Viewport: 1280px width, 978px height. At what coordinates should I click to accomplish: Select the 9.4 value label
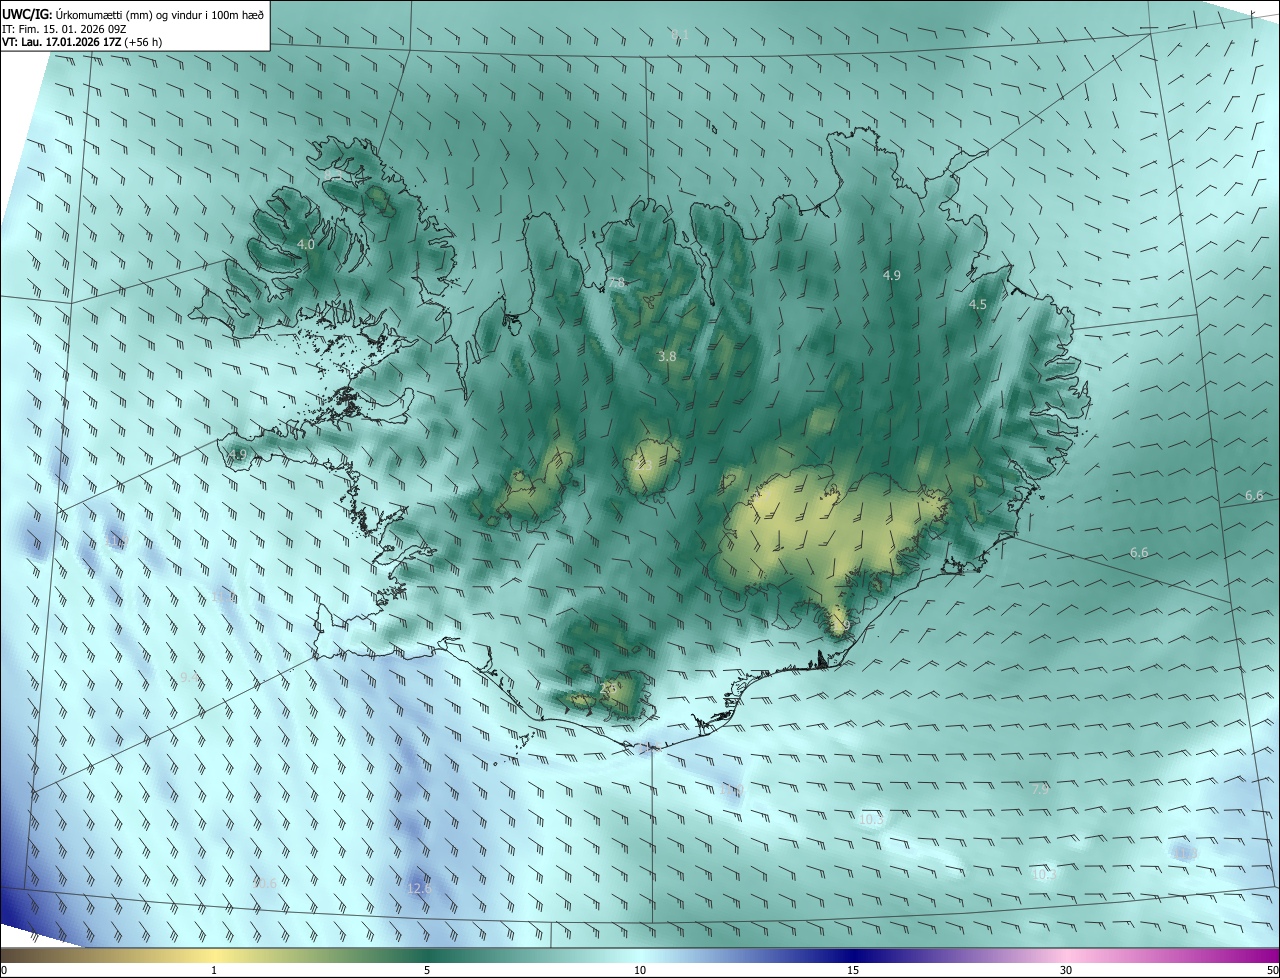coord(189,677)
